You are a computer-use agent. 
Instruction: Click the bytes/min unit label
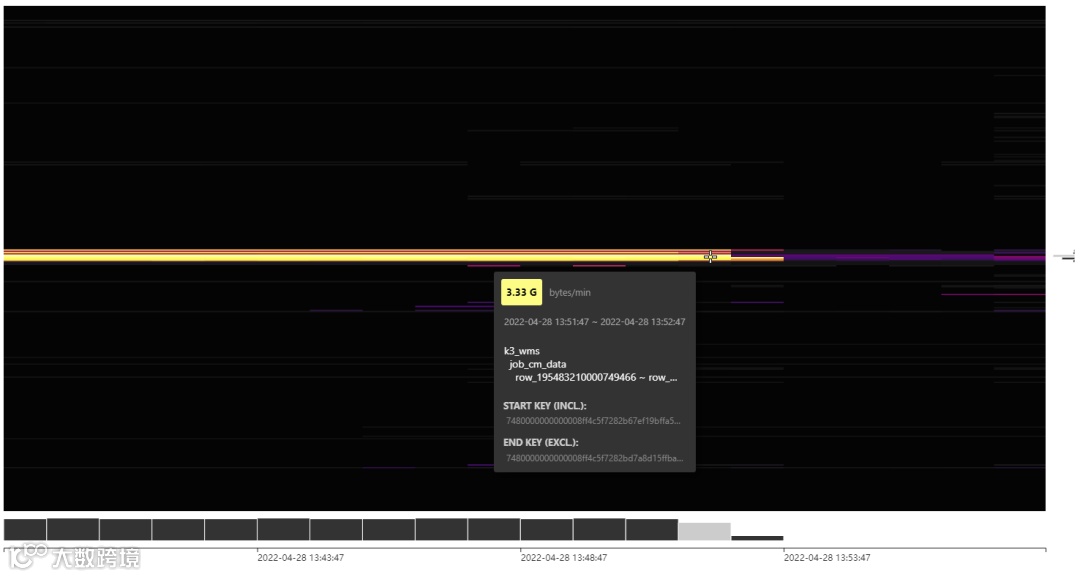[x=570, y=293]
